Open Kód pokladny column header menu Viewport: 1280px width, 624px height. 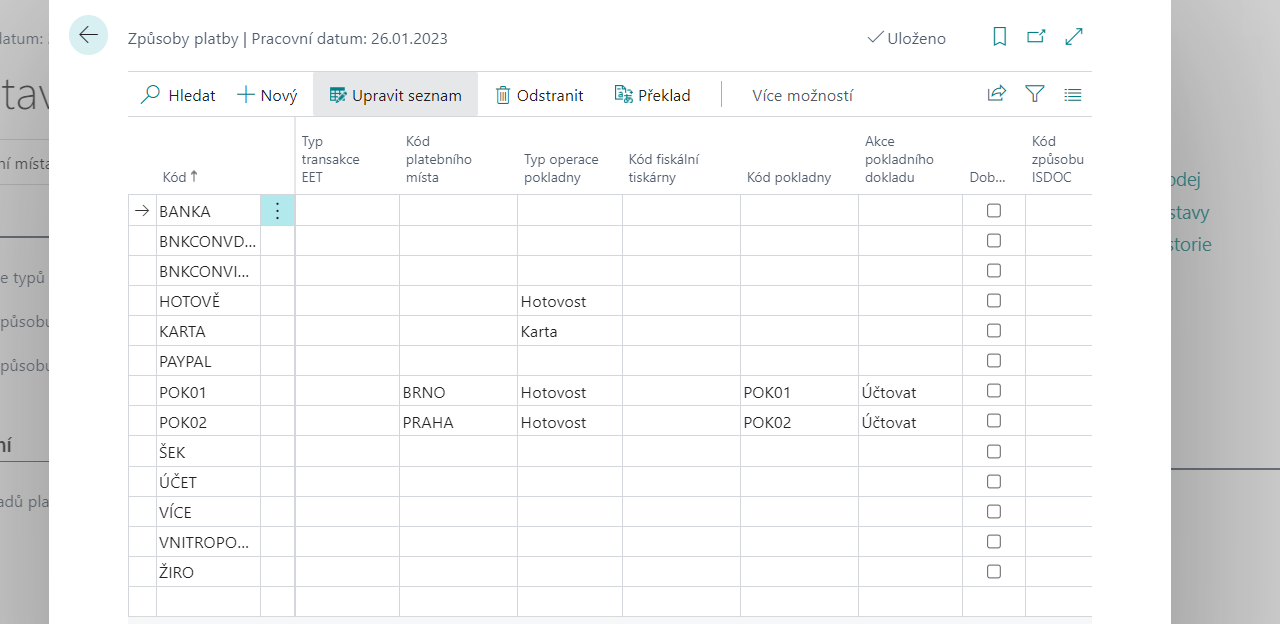click(788, 178)
